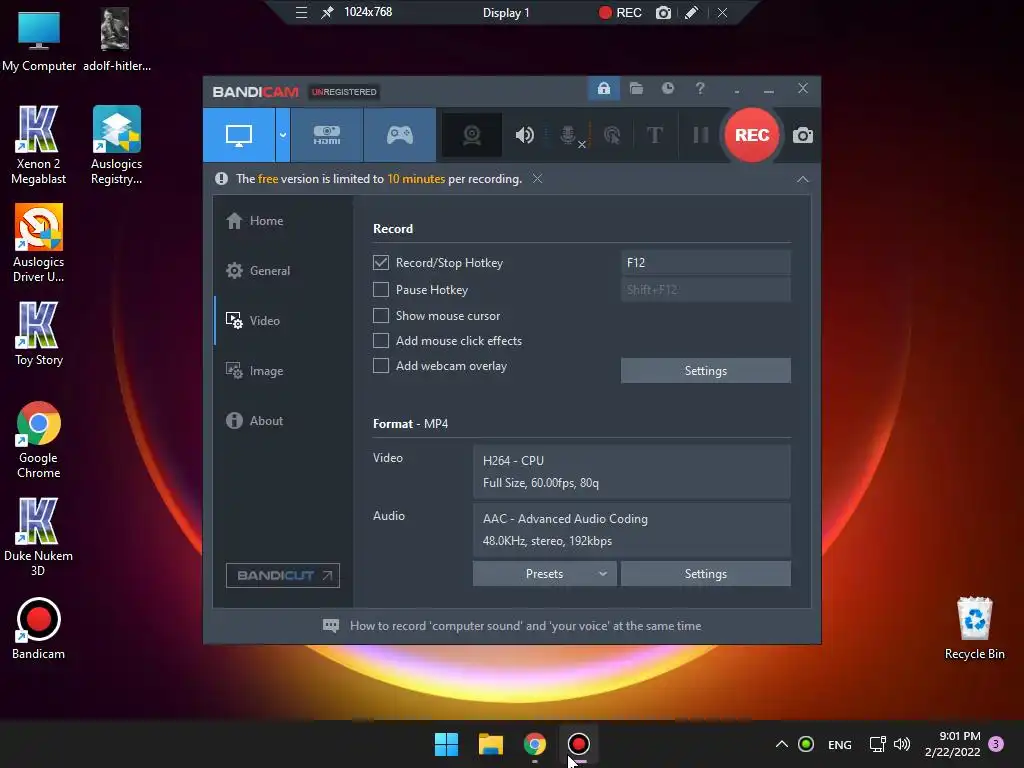Open the Presets dropdown
This screenshot has width=1024, height=768.
tap(544, 573)
